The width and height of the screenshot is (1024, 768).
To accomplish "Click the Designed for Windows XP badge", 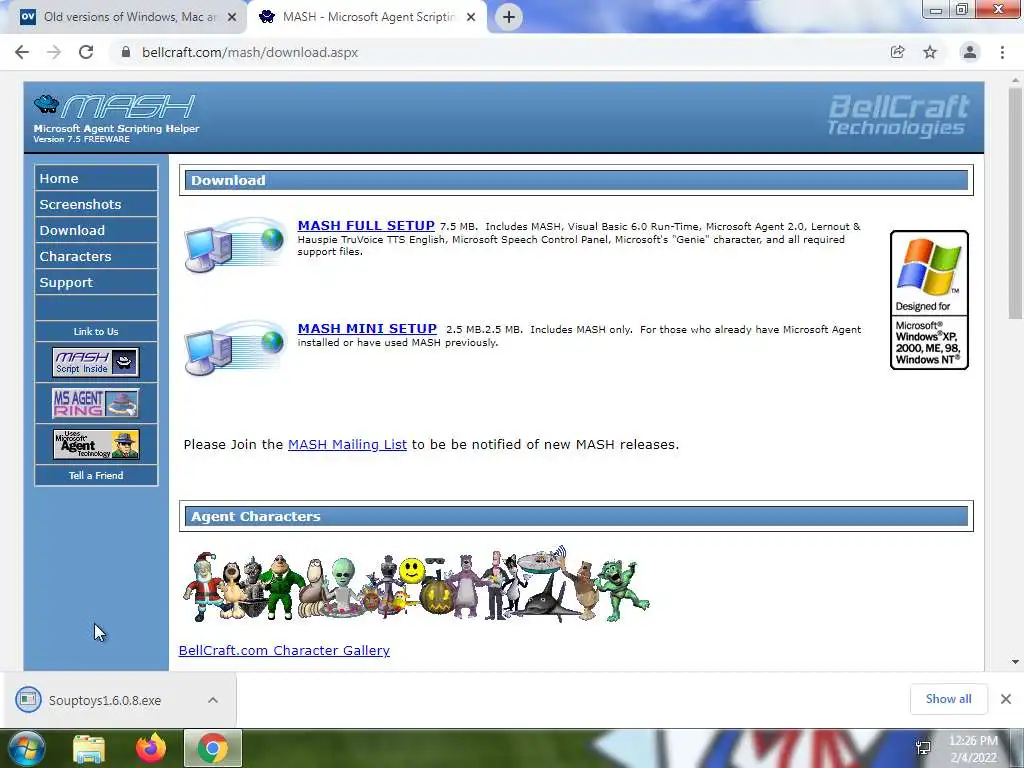I will [929, 300].
